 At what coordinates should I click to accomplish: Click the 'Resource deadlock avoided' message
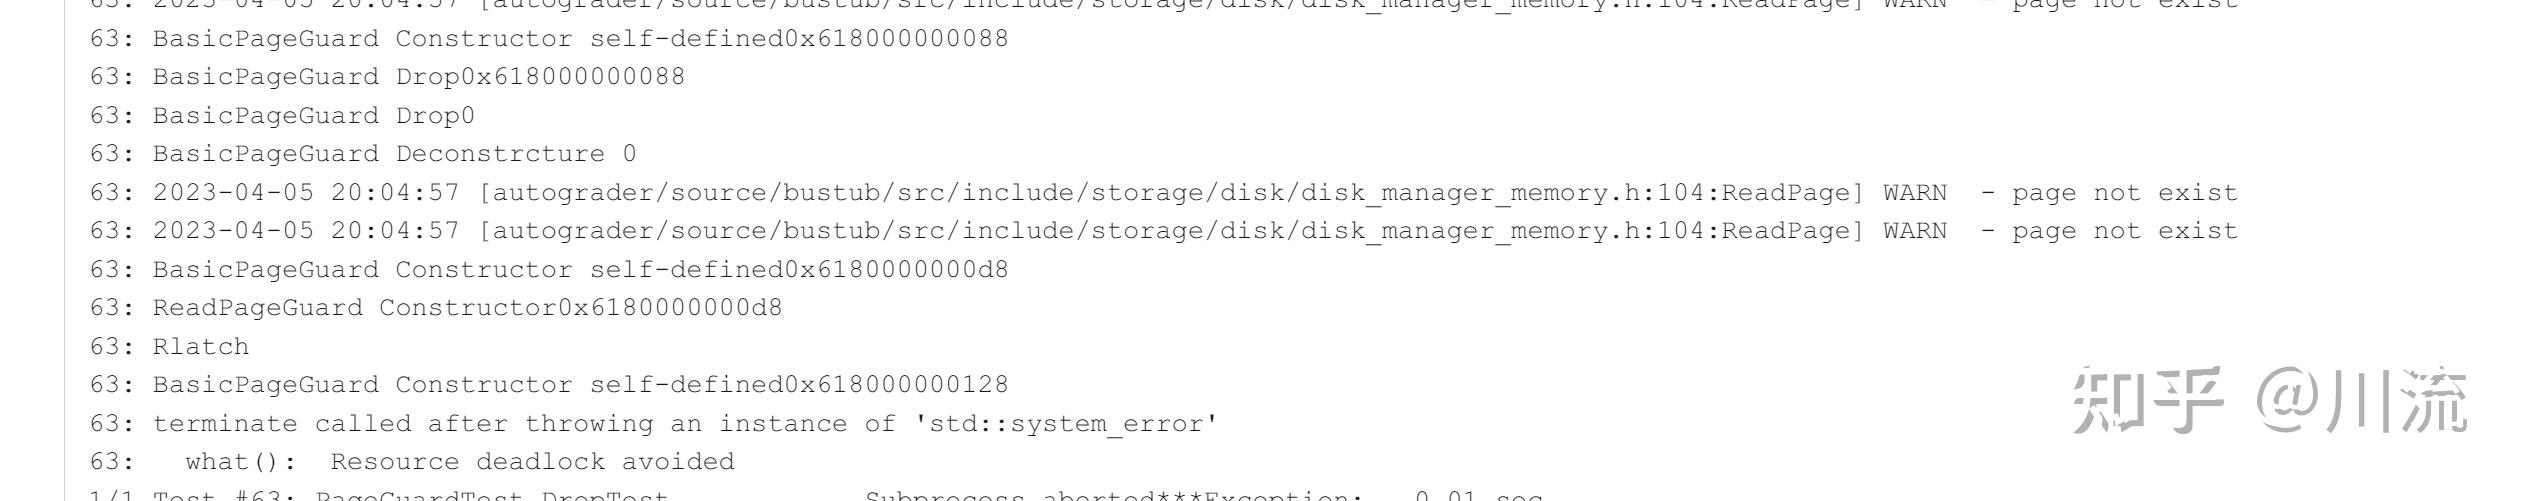(532, 462)
